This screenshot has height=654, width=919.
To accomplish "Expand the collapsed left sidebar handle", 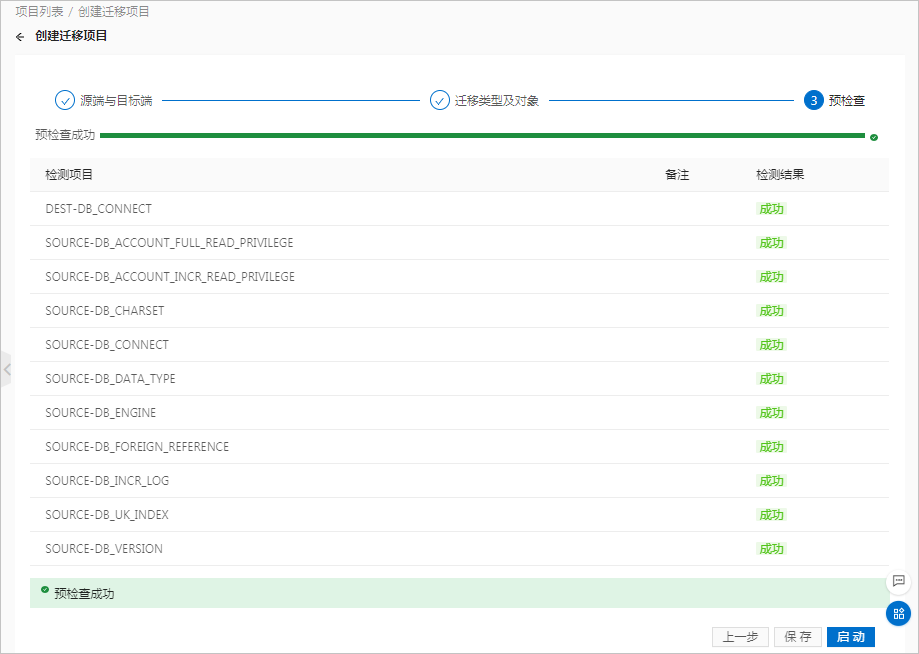I will (x=6, y=369).
